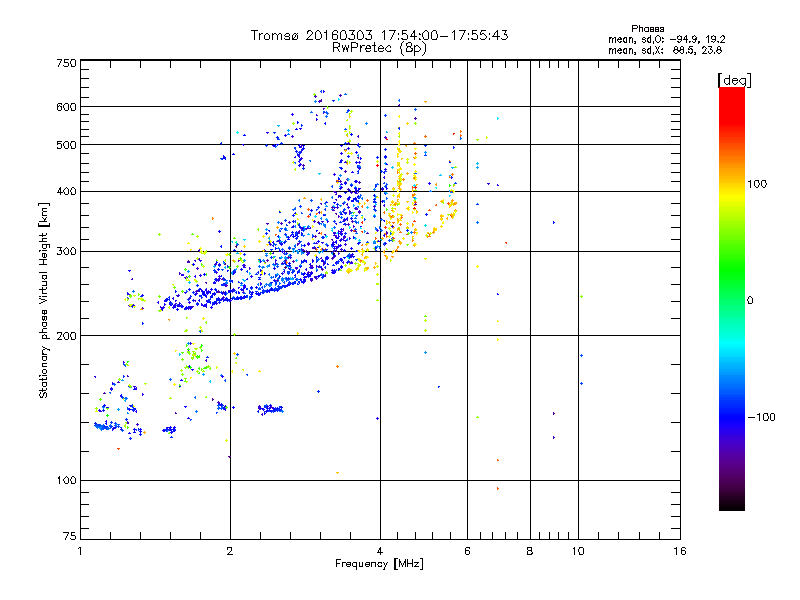Click the plot title 'Tromsø 20160303 17:54:00-17:55:43'

point(379,35)
